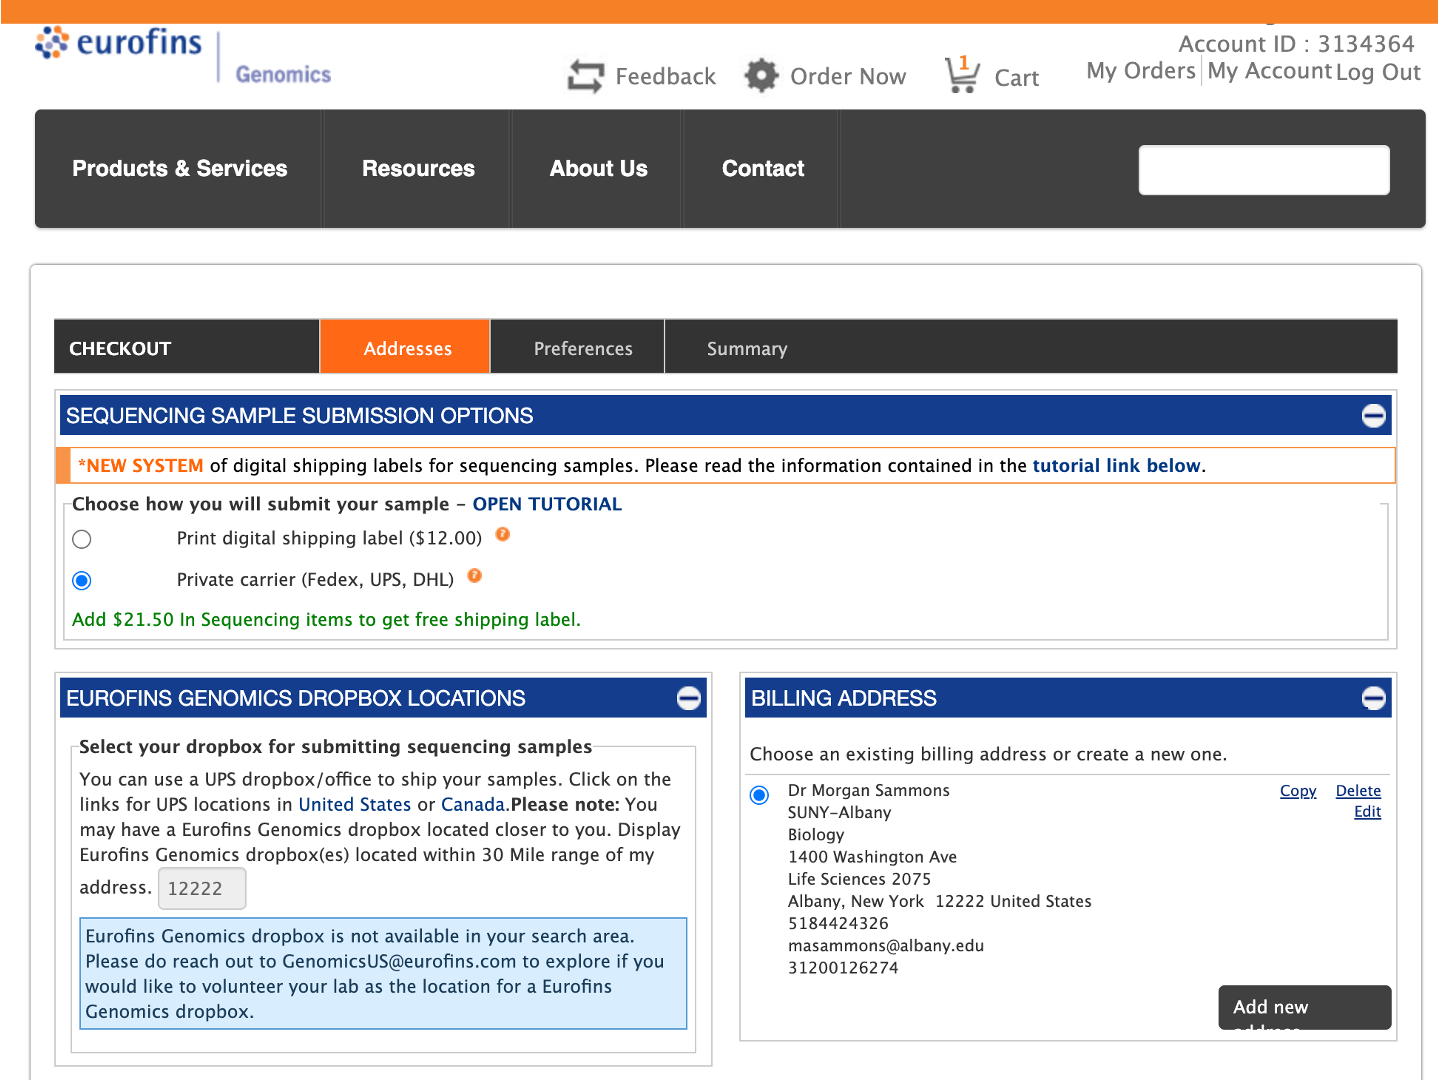Edit the billing address
This screenshot has width=1438, height=1080.
click(1367, 812)
